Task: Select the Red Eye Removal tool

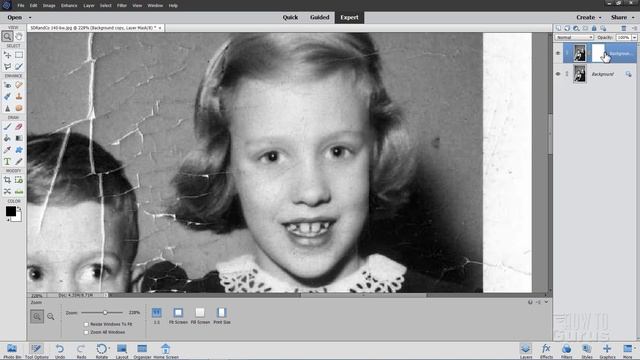Action: click(7, 85)
